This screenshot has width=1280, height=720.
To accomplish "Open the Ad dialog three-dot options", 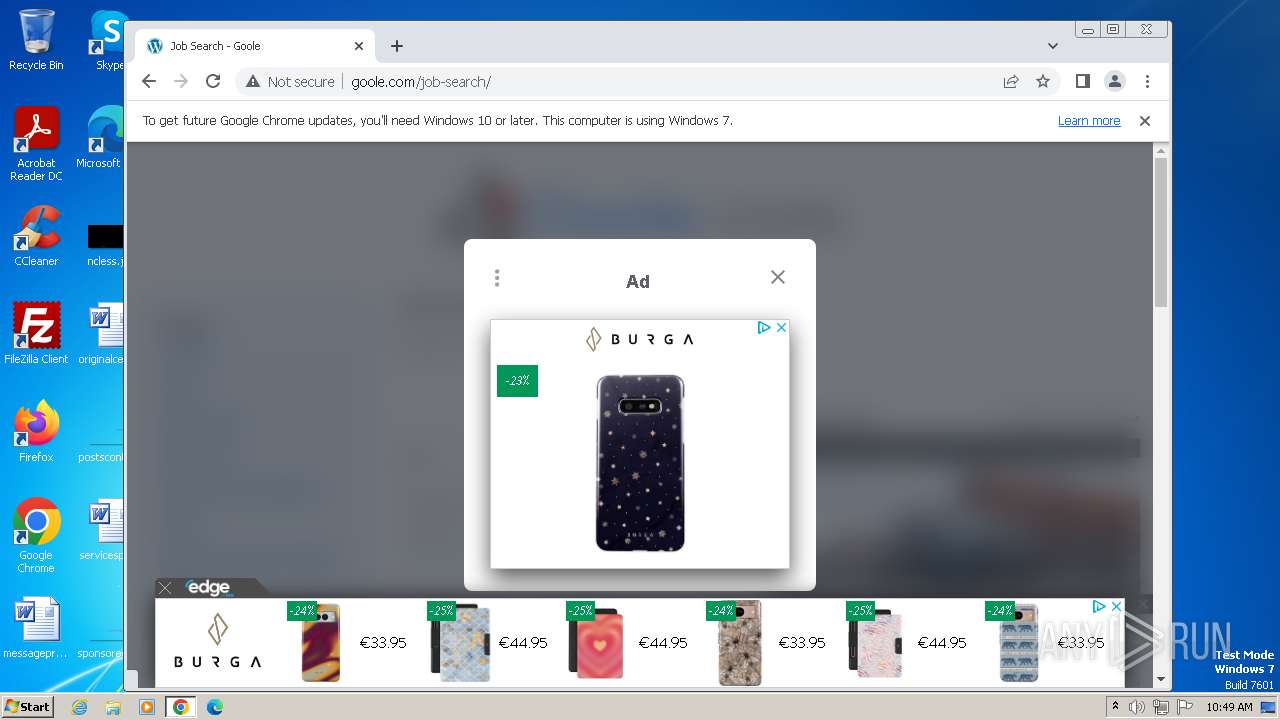I will coord(497,278).
